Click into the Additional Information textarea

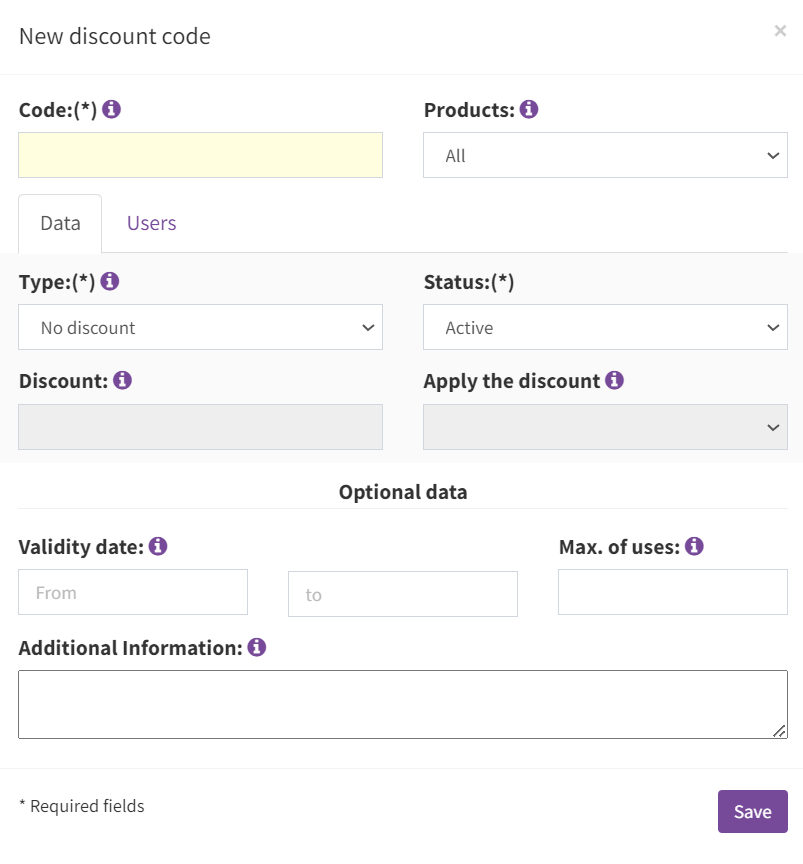click(402, 704)
